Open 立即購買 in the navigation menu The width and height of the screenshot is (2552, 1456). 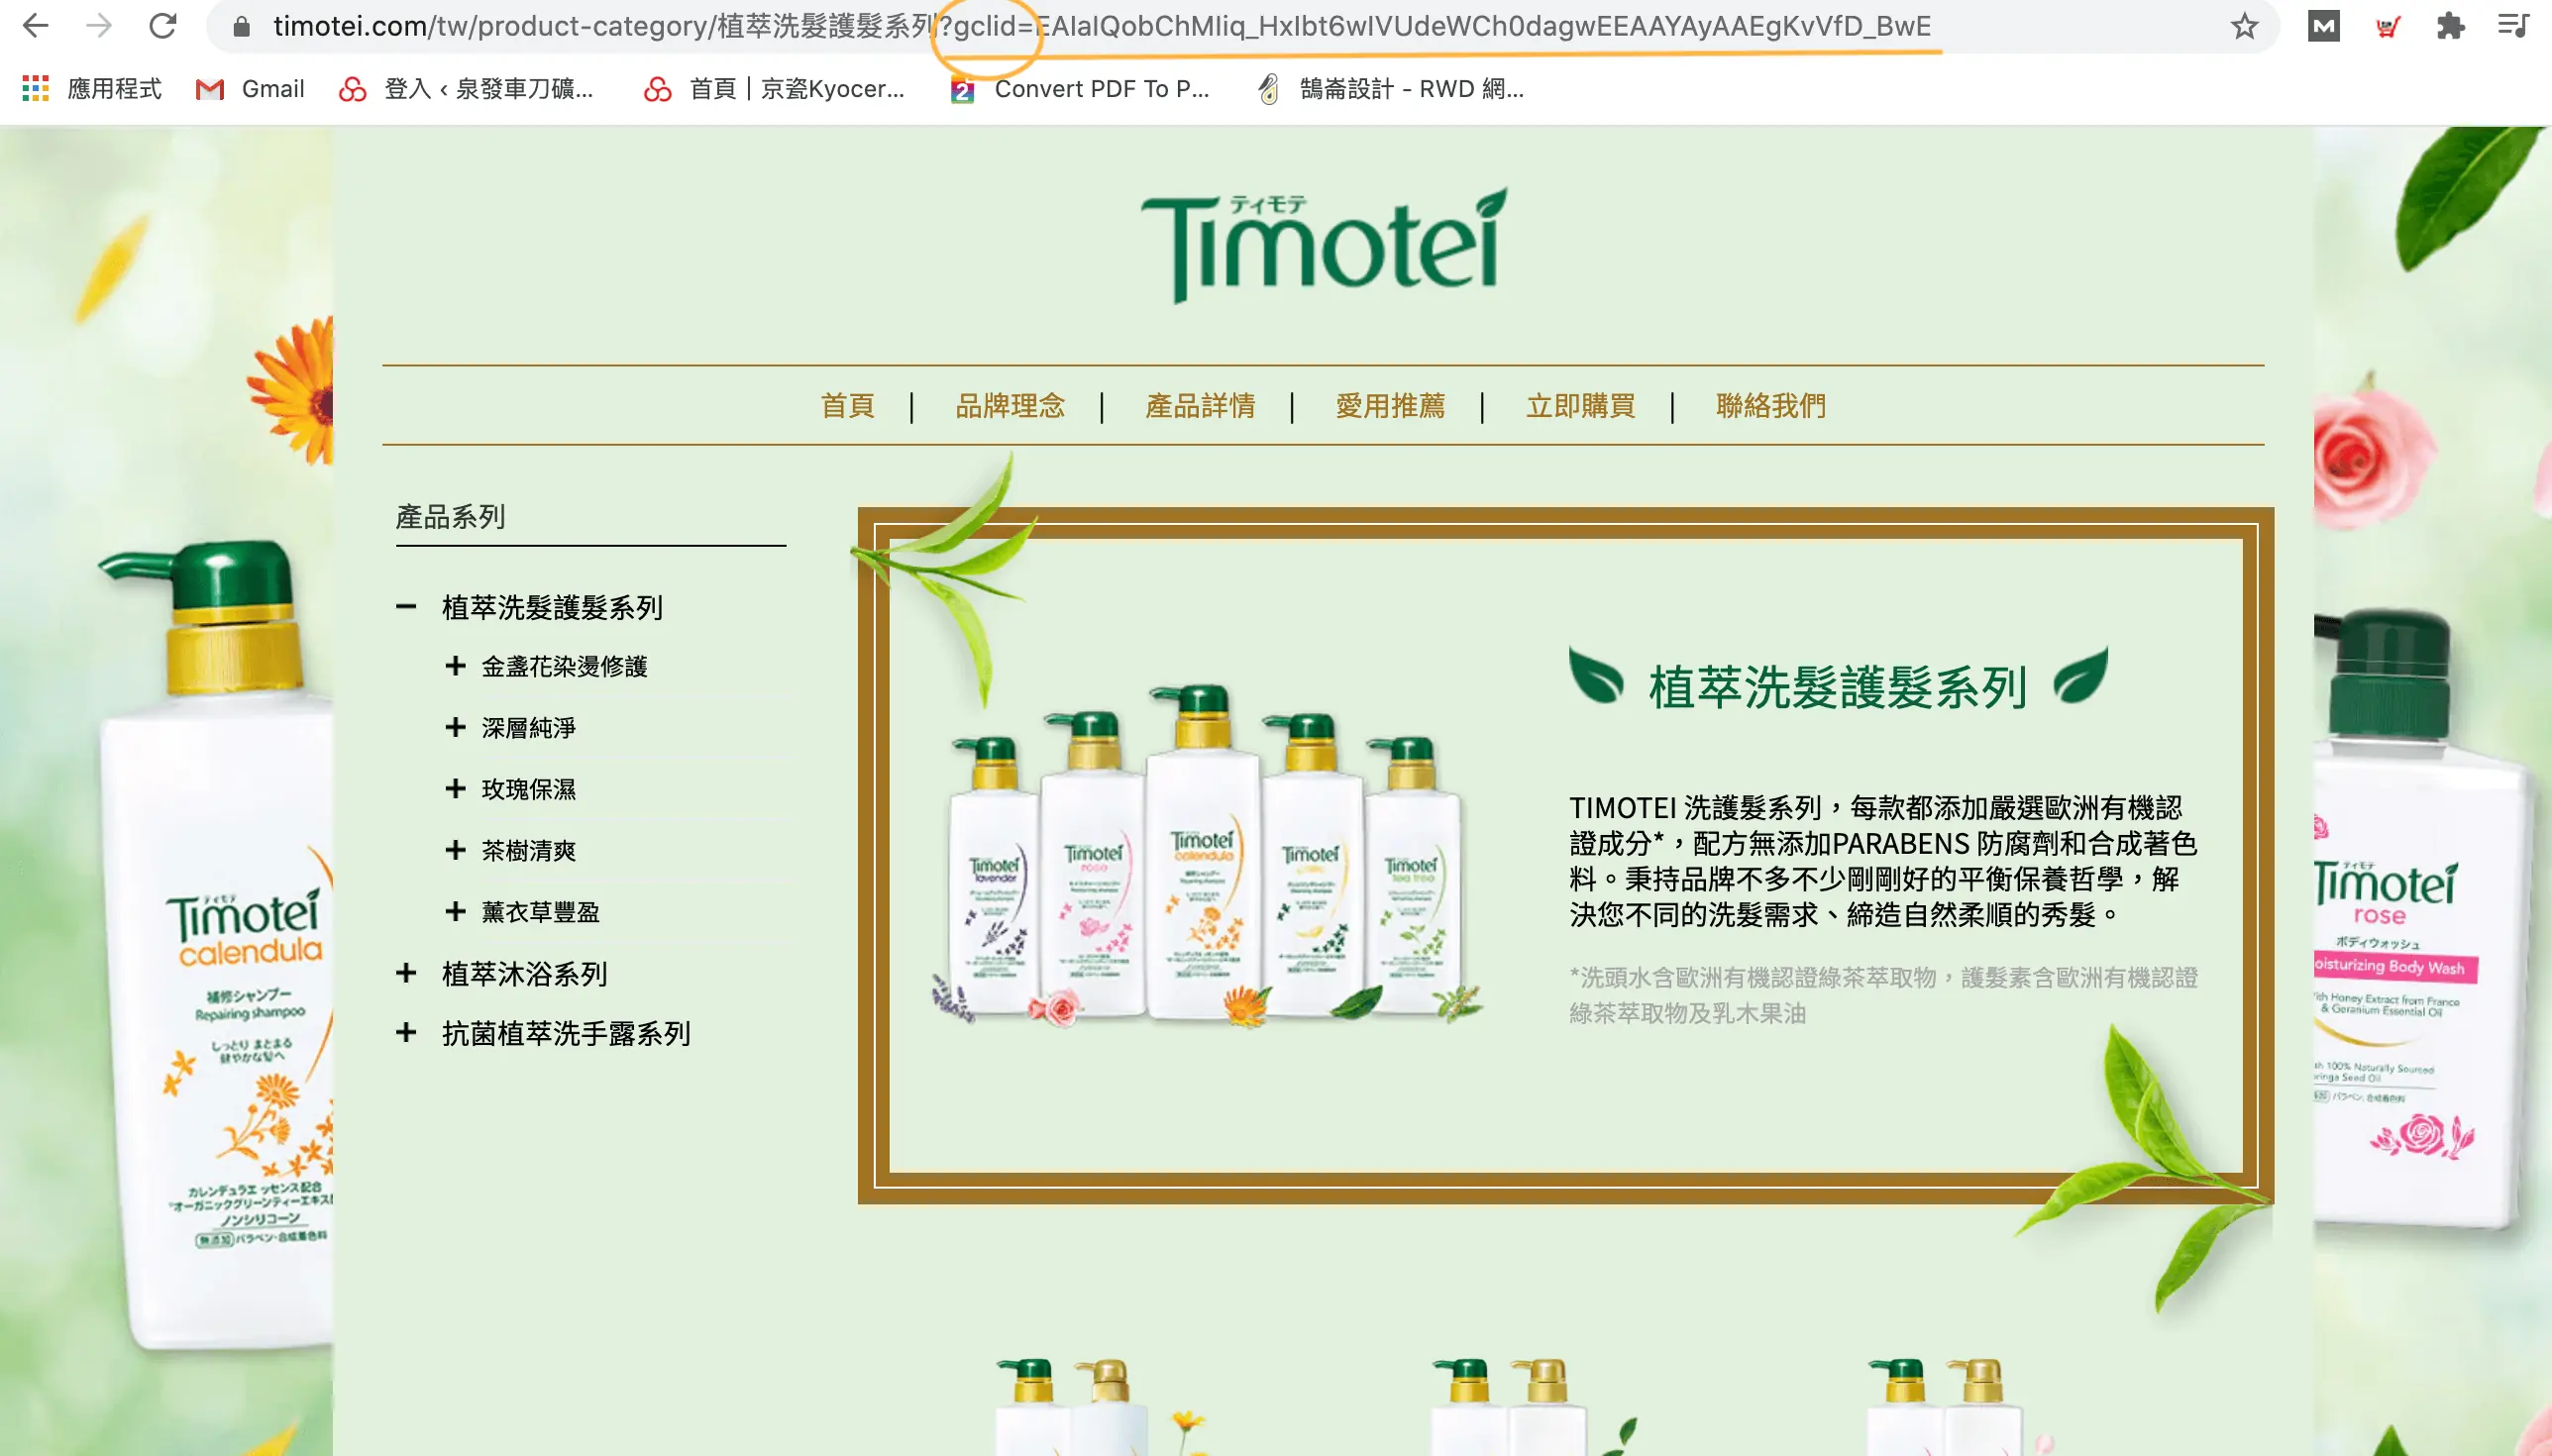[x=1580, y=406]
